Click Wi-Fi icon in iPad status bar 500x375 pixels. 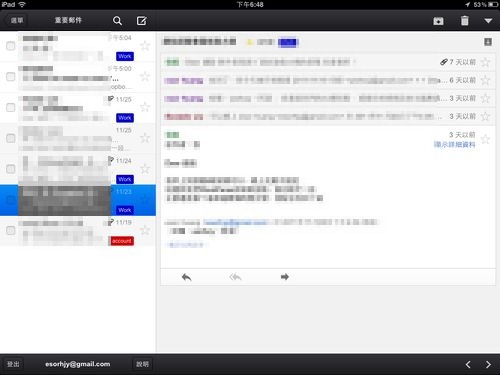22,4
